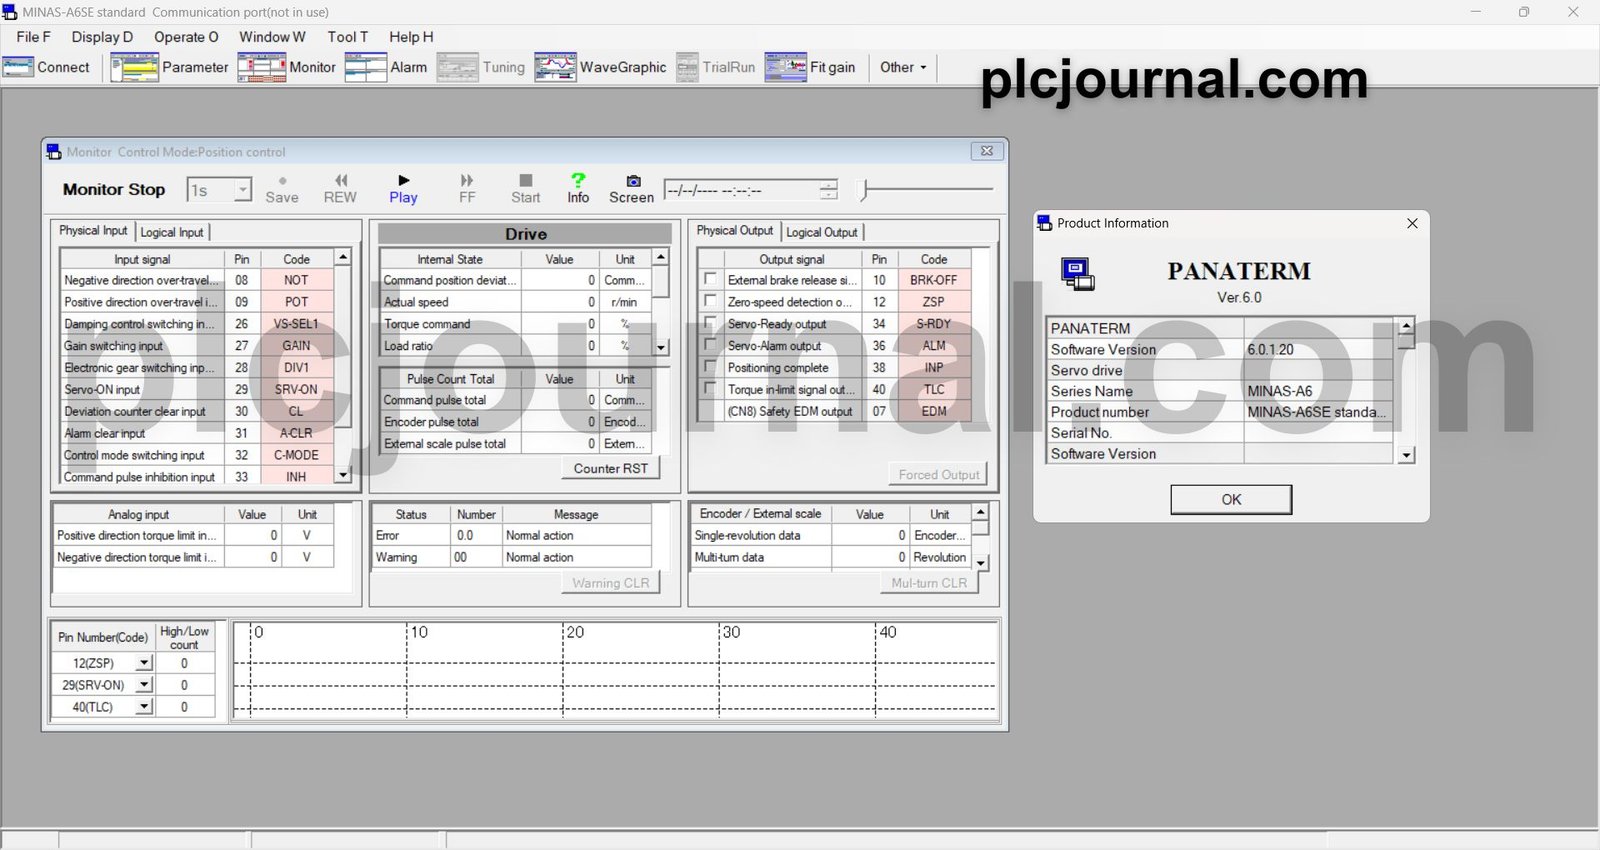The width and height of the screenshot is (1600, 850).
Task: Click the app icon in main title bar
Action: click(x=10, y=12)
